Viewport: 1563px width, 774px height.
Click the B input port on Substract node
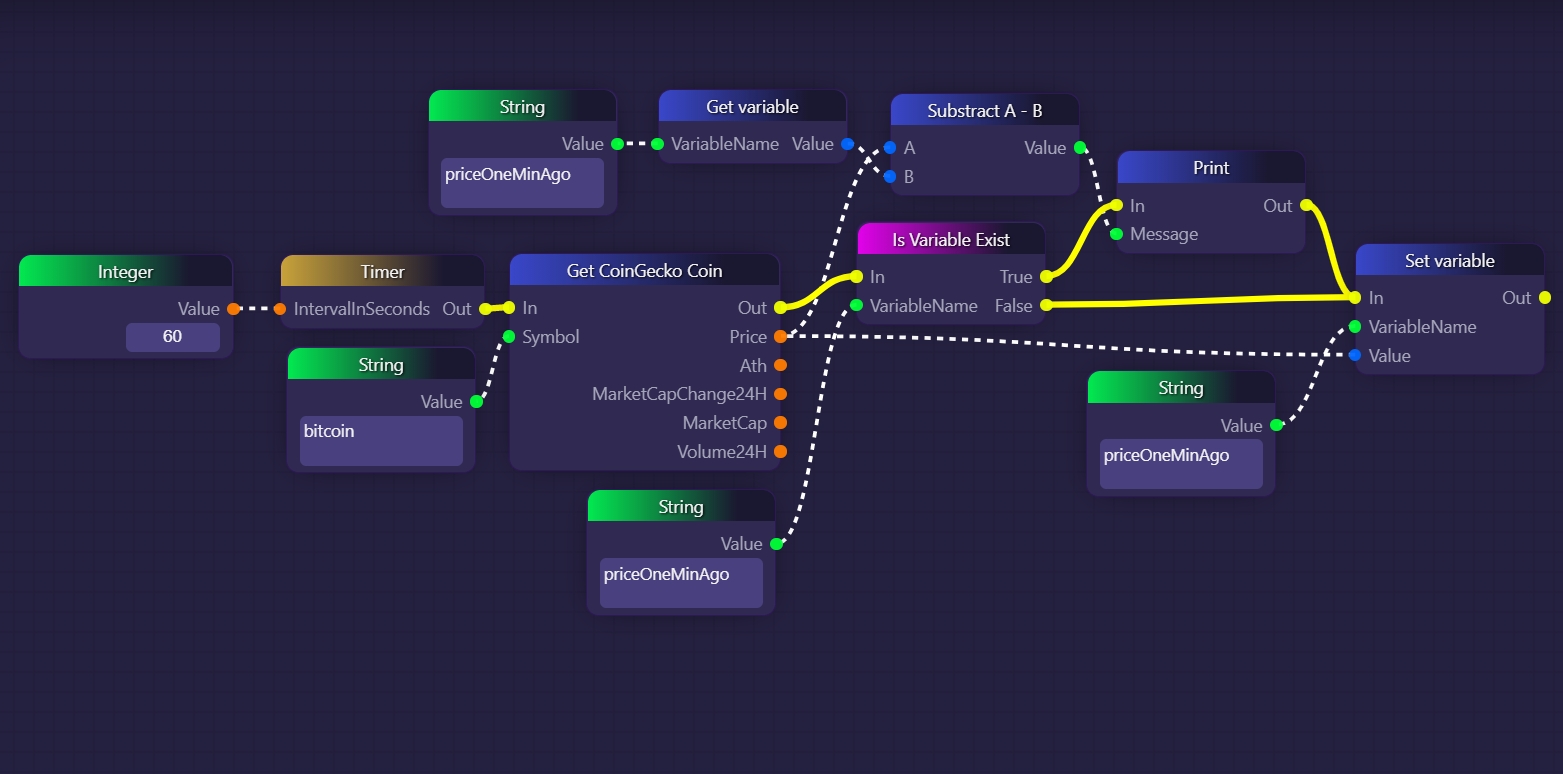(x=890, y=177)
